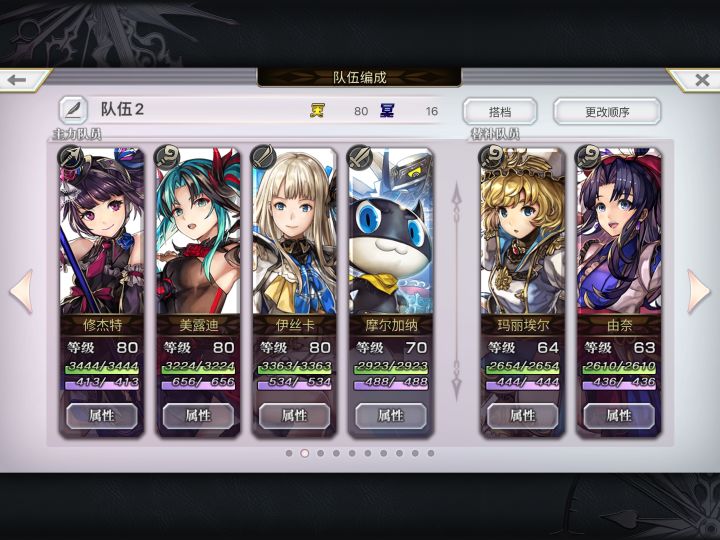Viewport: 720px width, 540px height.
Task: Open the 搭档 partner button
Action: click(x=500, y=111)
